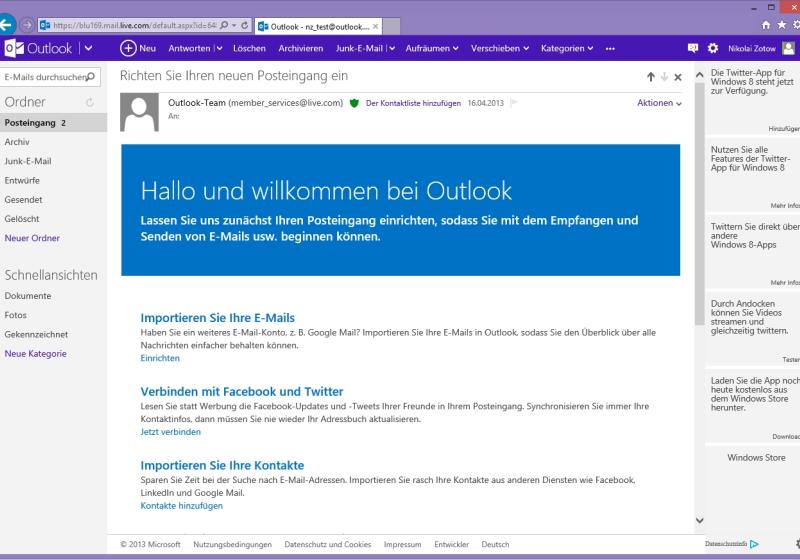The width and height of the screenshot is (800, 560).
Task: Click Löschen in the toolbar
Action: [249, 48]
